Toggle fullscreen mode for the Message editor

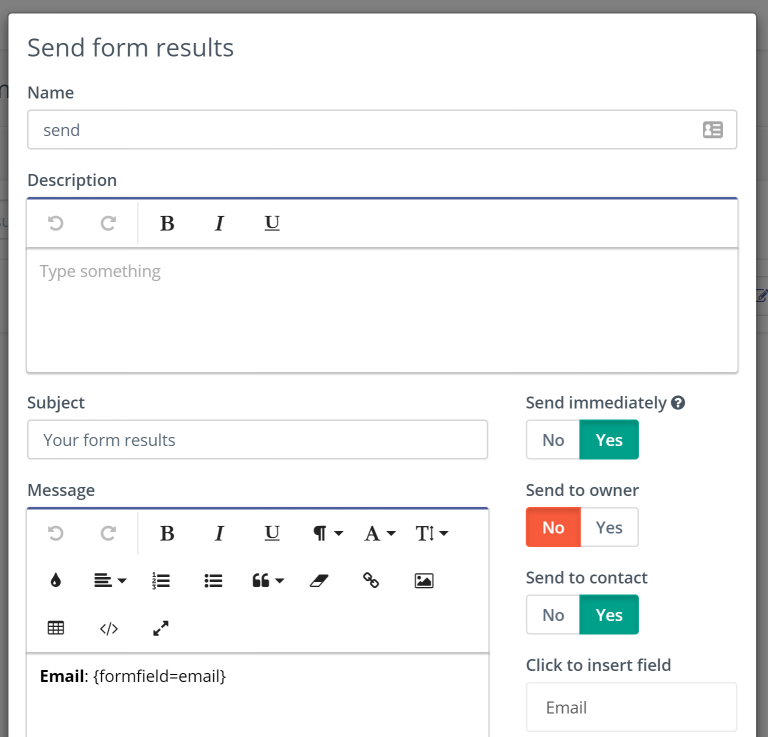pos(161,628)
